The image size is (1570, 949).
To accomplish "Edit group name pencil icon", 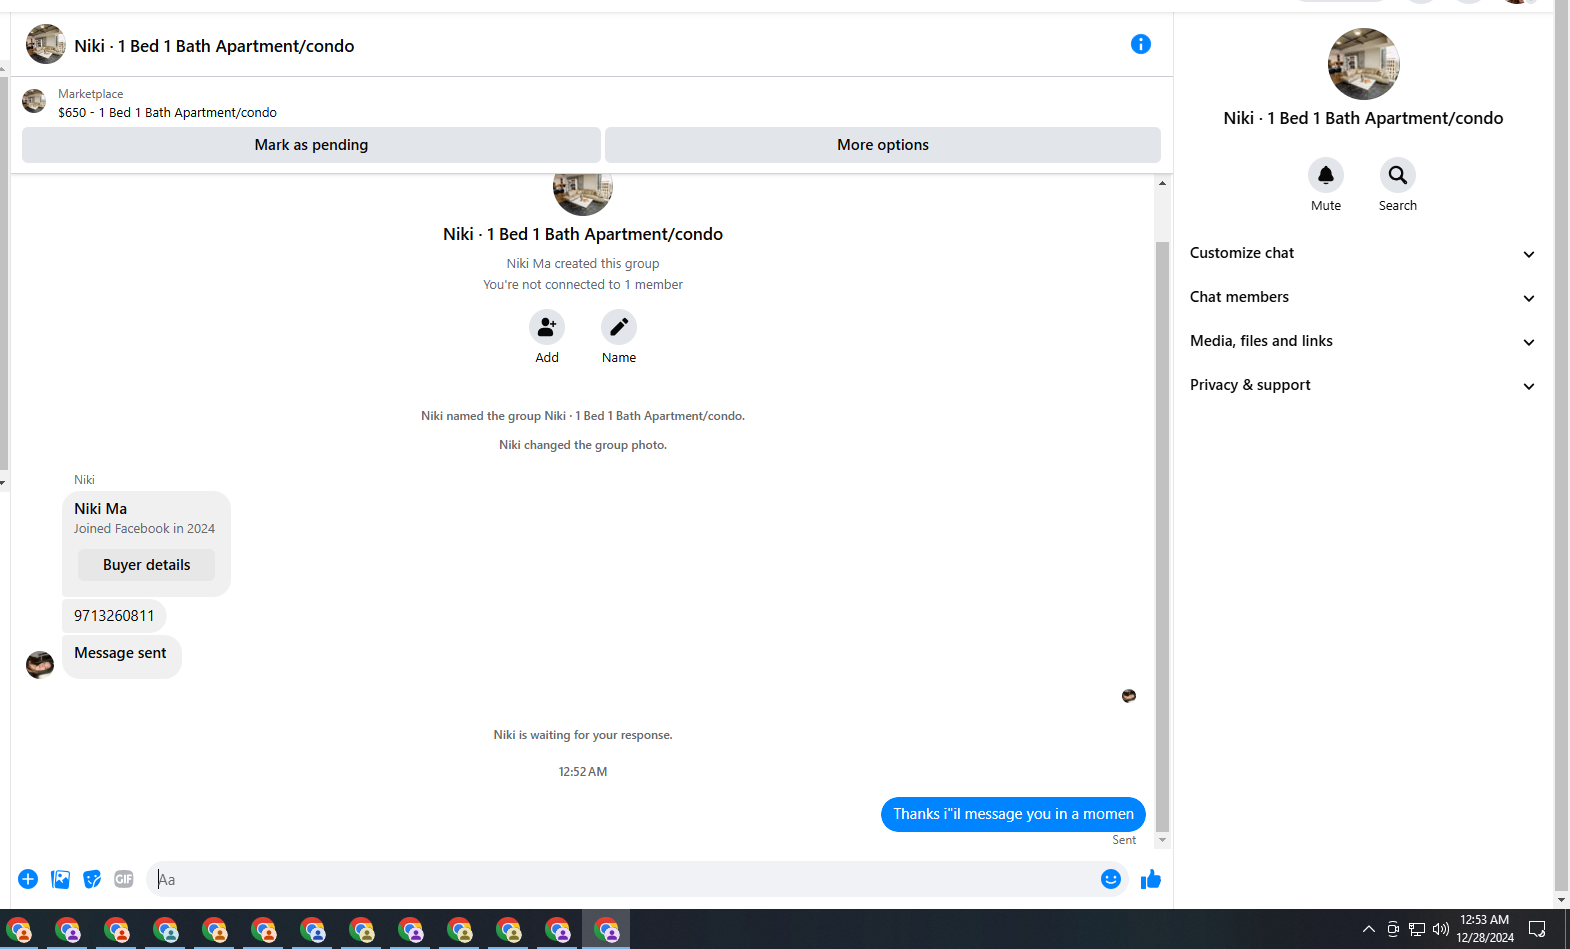I will (x=619, y=327).
